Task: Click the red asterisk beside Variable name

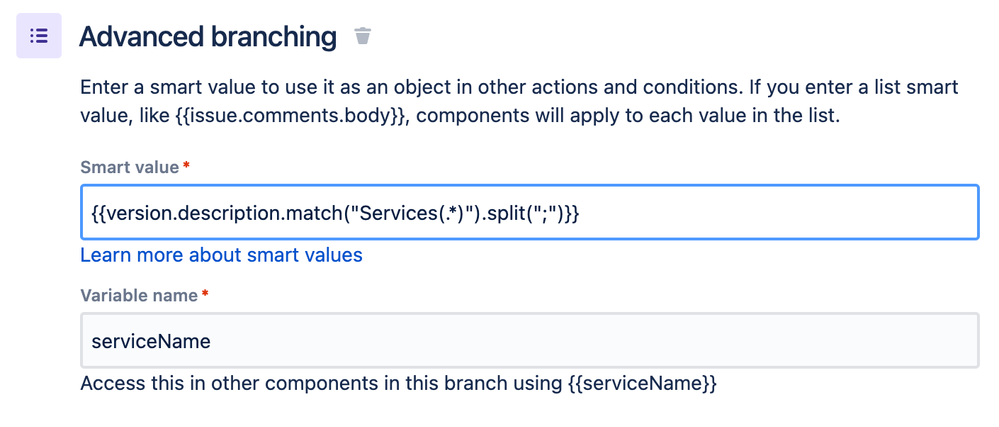Action: point(205,294)
